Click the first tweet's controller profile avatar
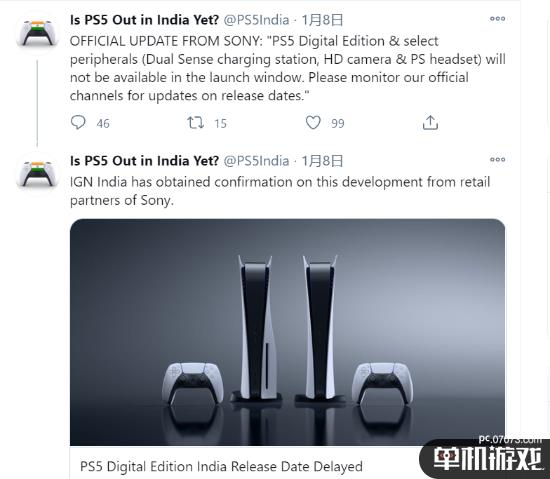550x479 pixels. tap(37, 33)
